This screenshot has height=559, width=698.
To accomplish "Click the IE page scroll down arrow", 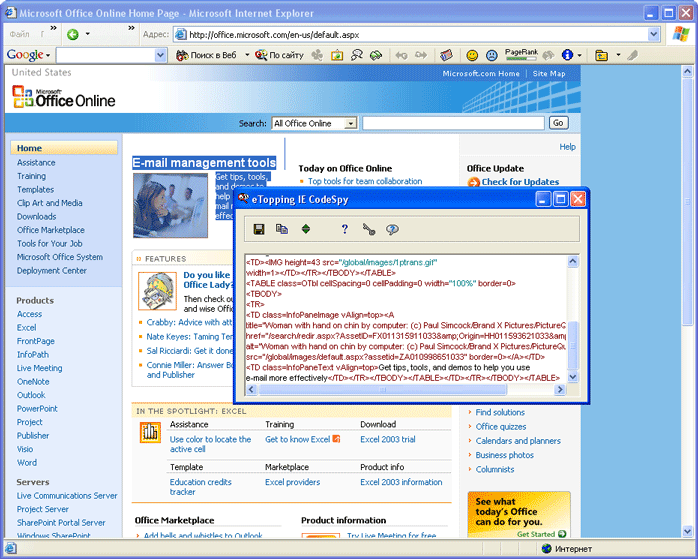I will pos(687,531).
